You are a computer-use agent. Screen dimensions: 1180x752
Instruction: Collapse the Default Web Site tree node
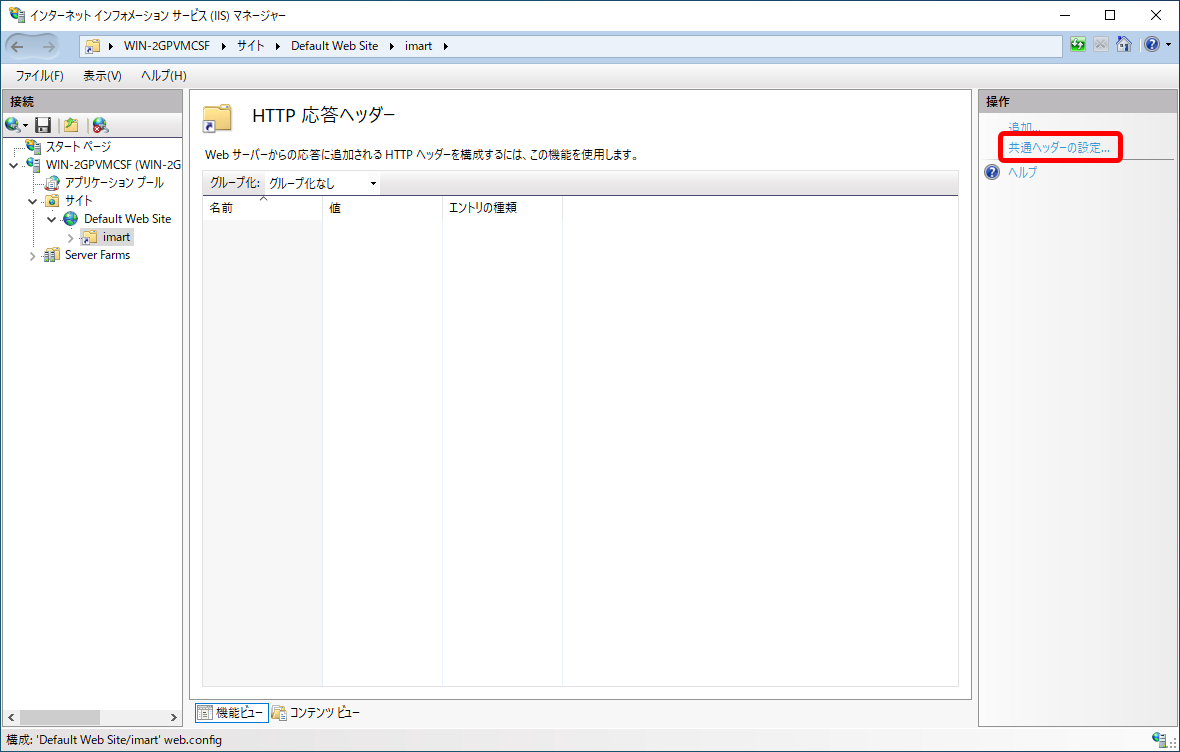[51, 218]
